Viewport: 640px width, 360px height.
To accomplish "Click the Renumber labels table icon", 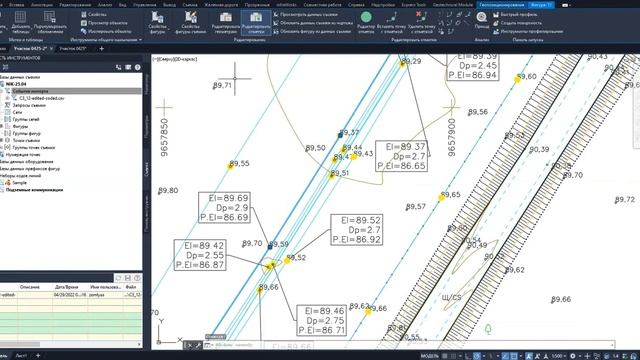I will tap(50, 18).
